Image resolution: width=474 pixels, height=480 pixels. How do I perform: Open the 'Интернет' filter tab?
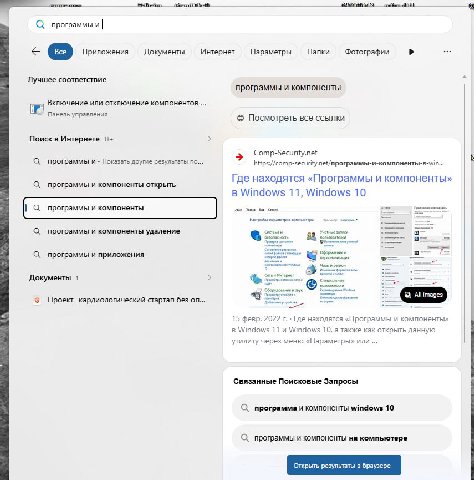coord(218,52)
